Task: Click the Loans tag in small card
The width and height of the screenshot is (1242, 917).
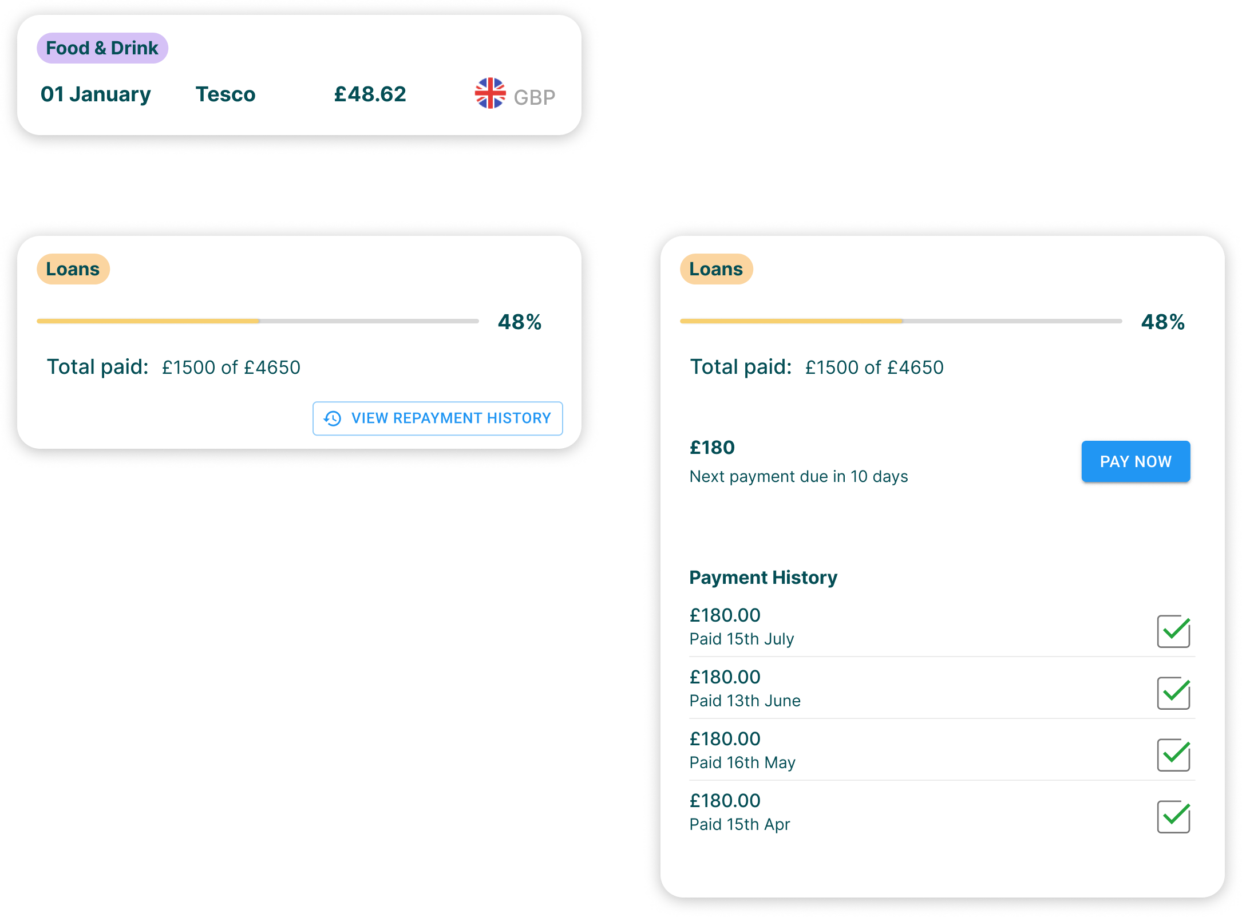Action: [x=73, y=269]
